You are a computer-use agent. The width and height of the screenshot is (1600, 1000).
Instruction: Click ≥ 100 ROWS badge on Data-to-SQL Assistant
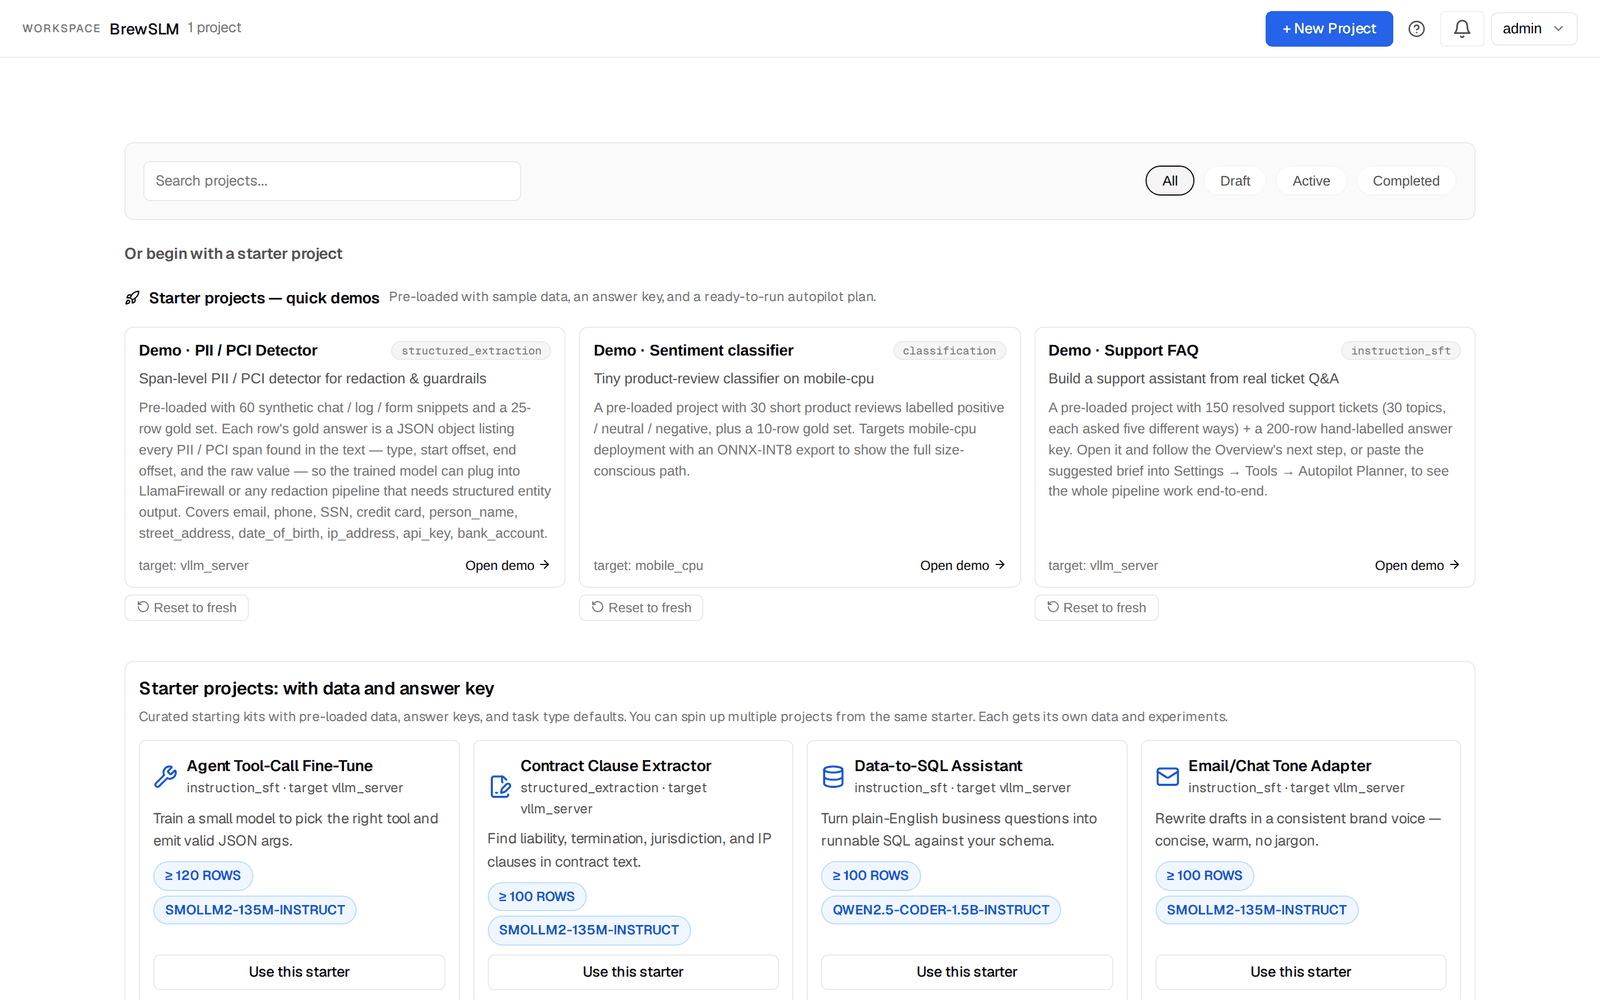pos(871,876)
